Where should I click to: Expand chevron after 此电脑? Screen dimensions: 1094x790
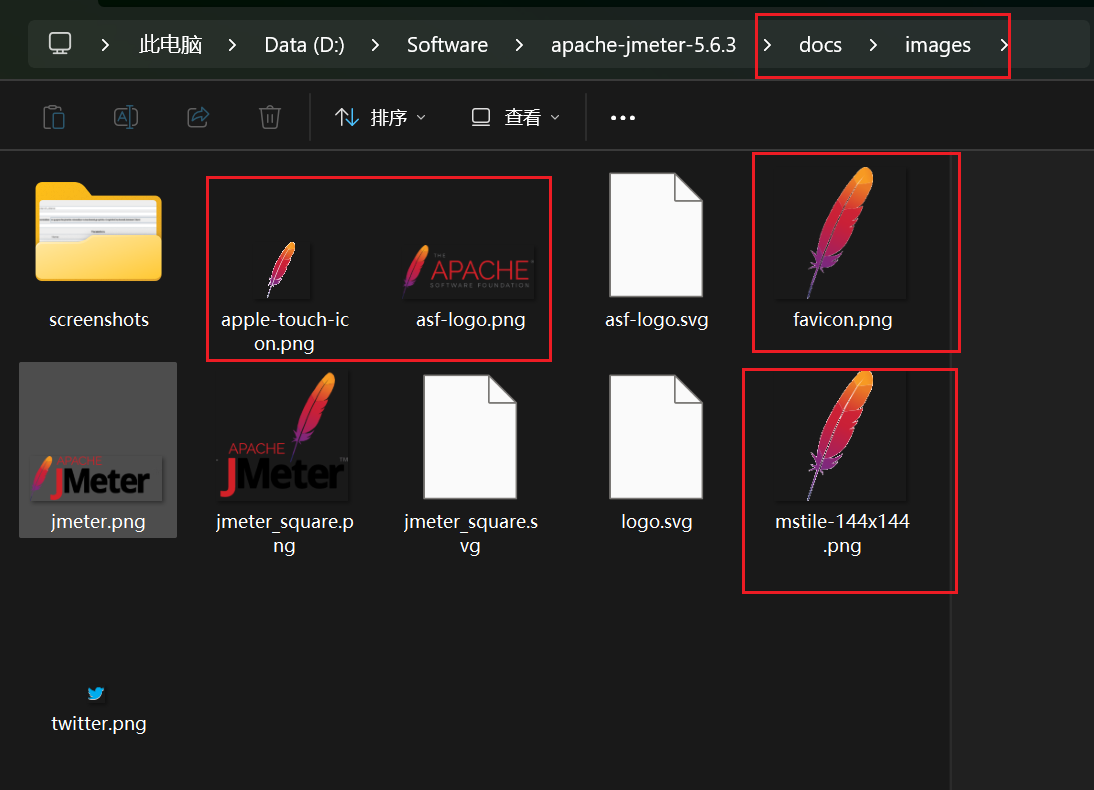coord(232,45)
